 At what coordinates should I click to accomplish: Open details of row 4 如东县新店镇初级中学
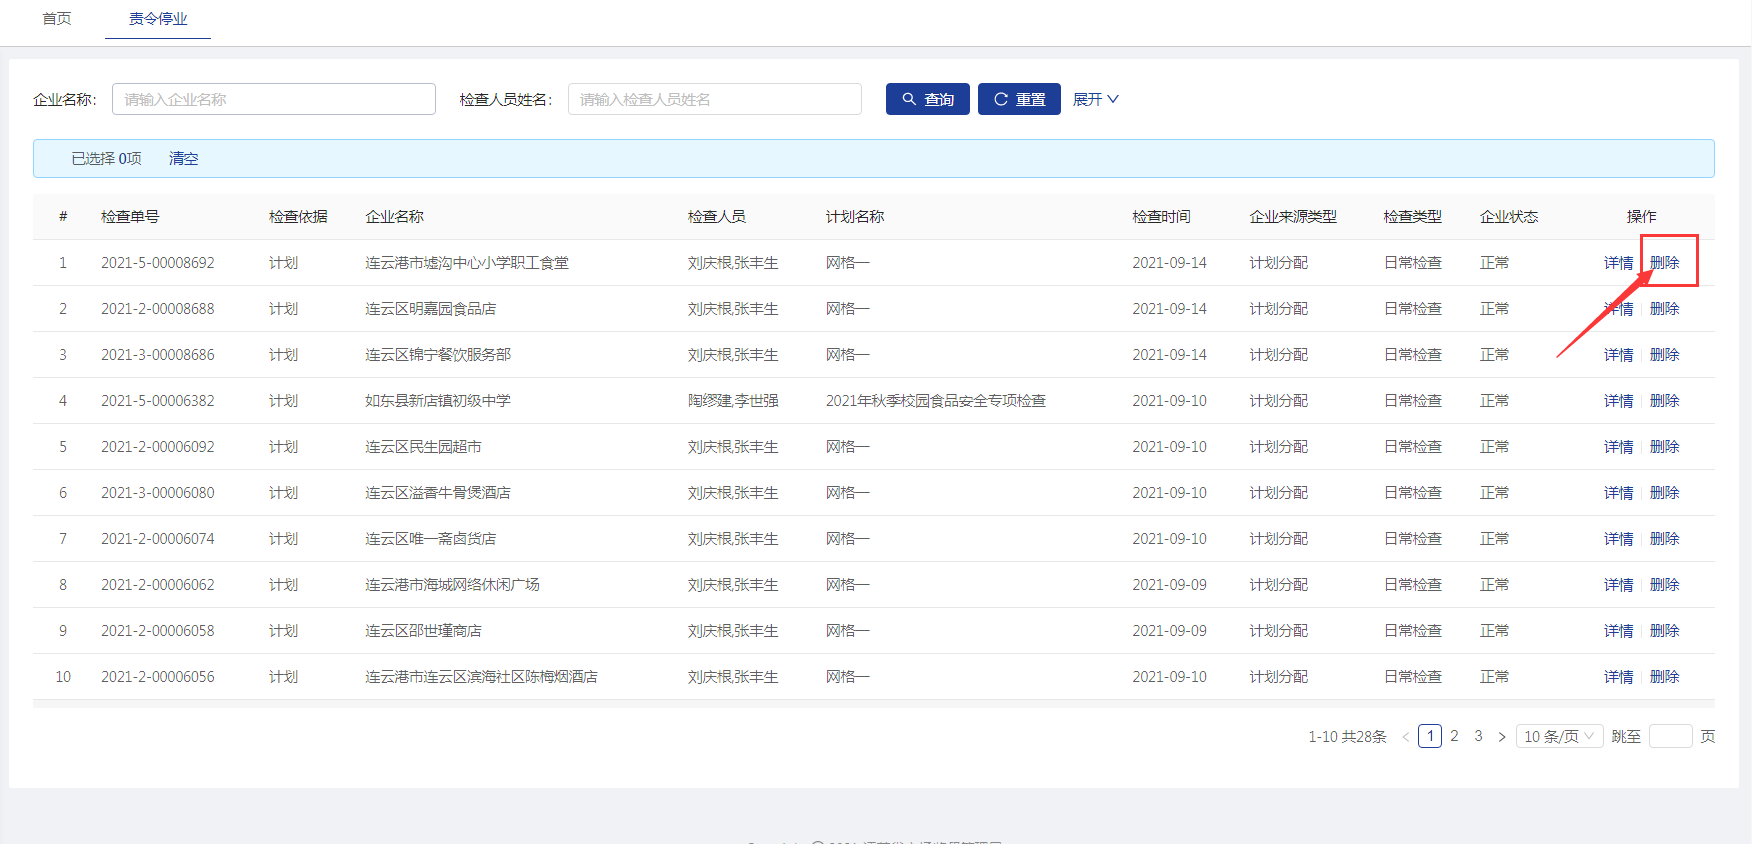(x=1618, y=401)
